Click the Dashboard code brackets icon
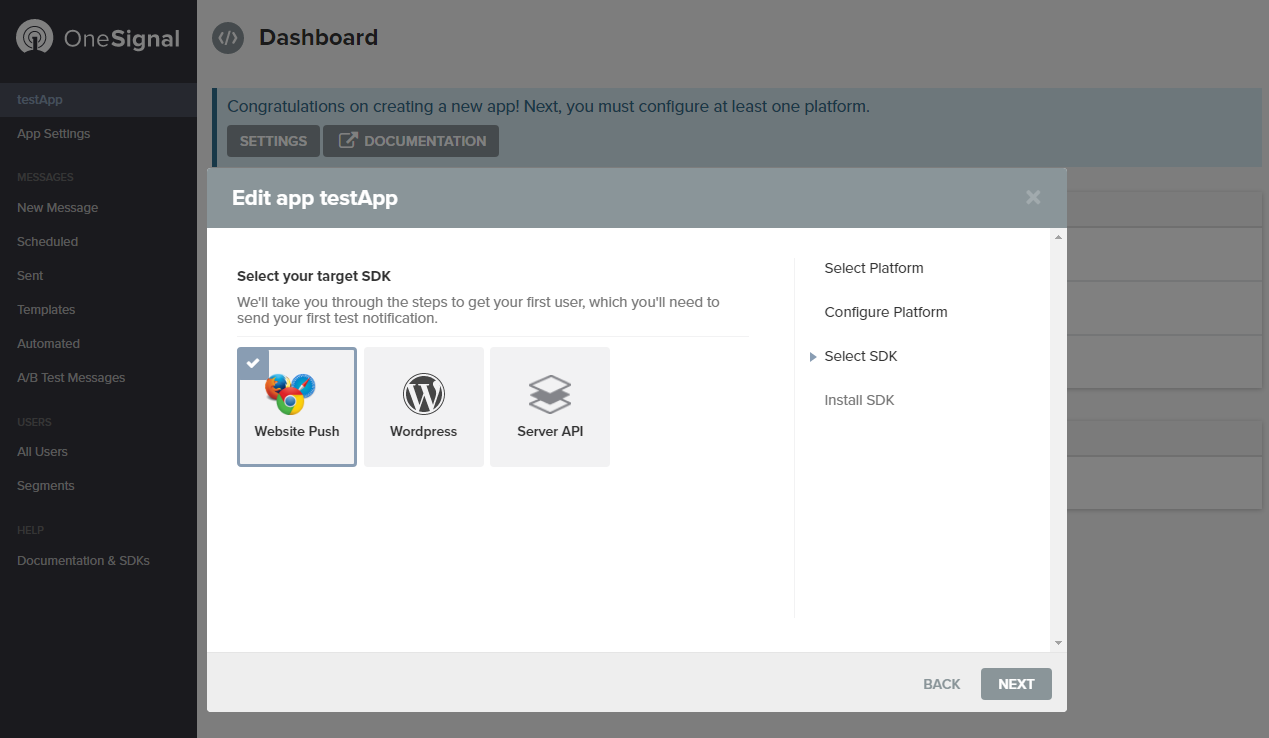This screenshot has height=738, width=1269. (x=228, y=38)
